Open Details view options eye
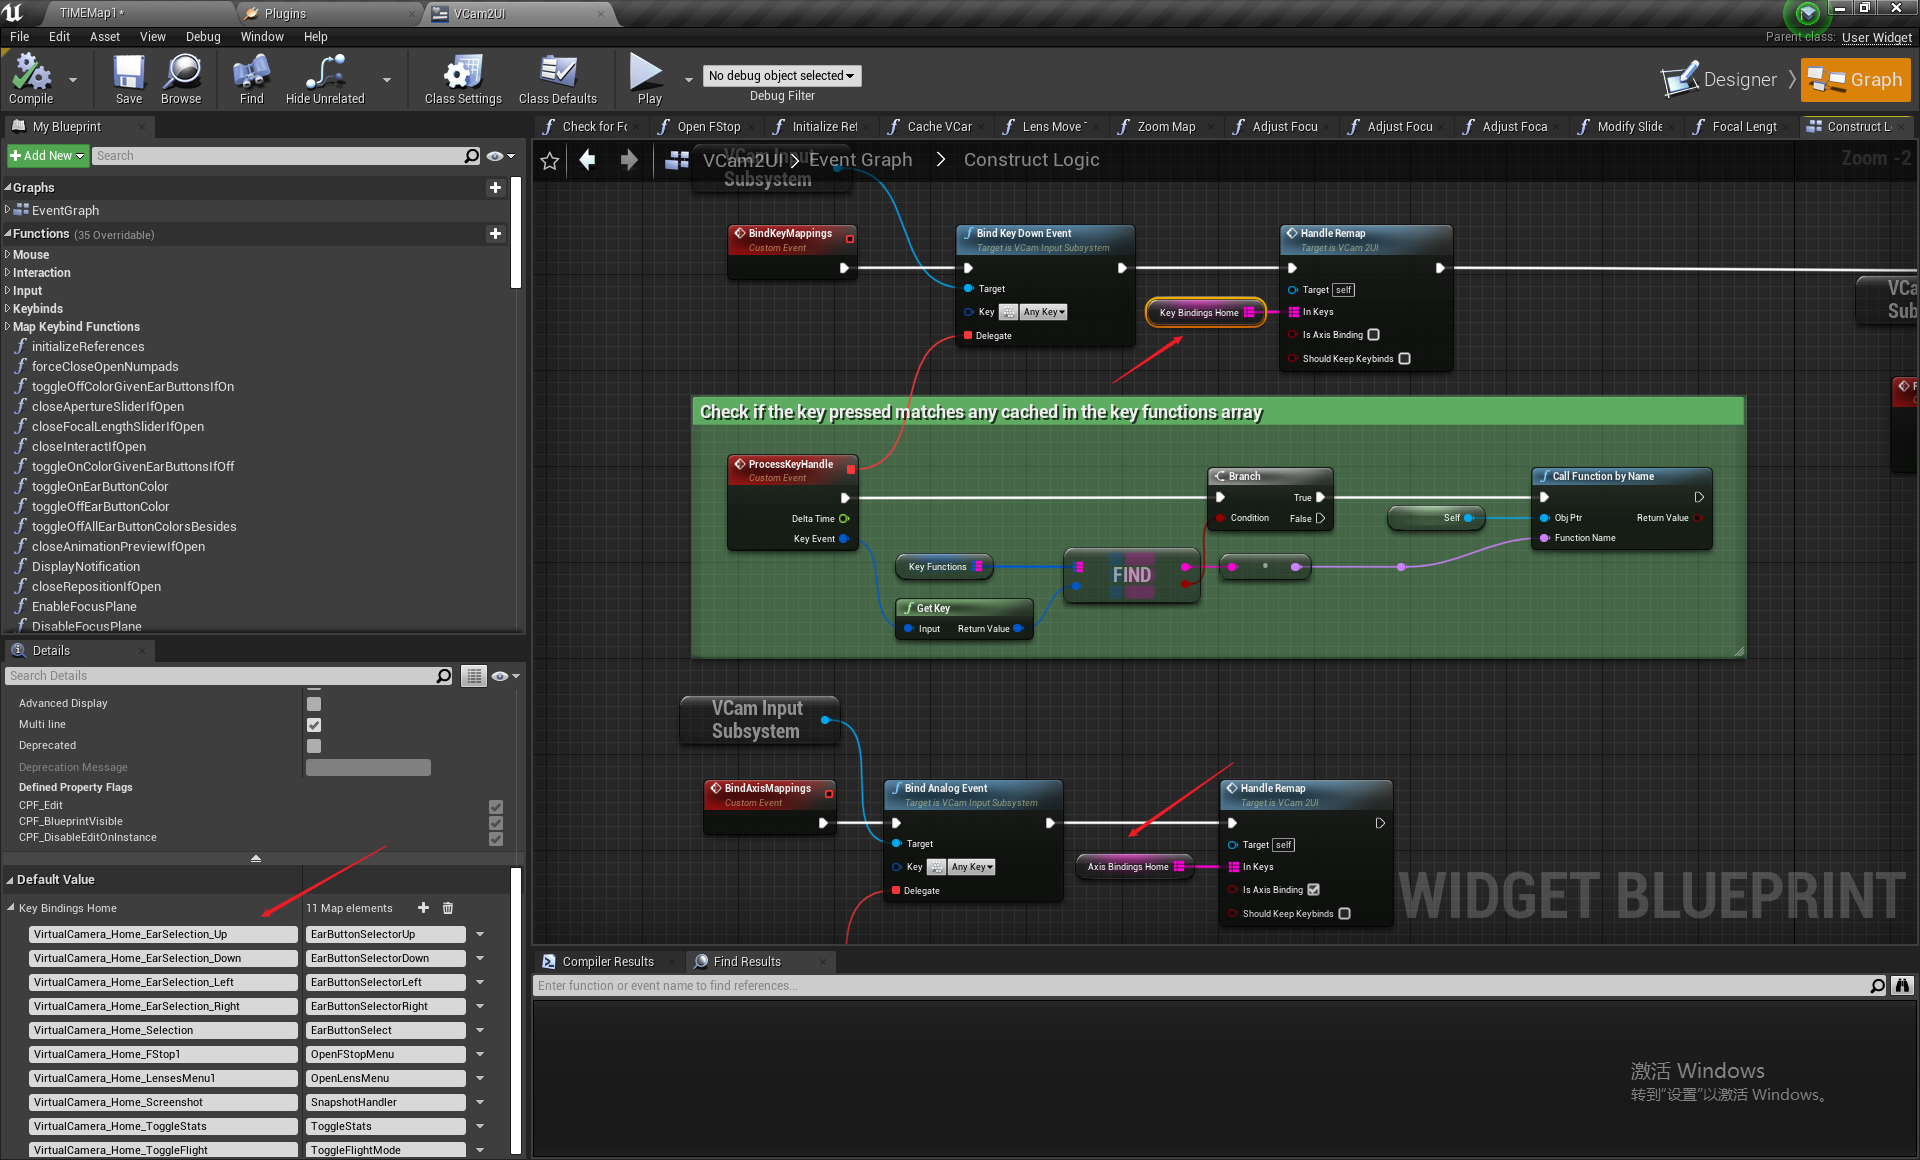 click(506, 676)
